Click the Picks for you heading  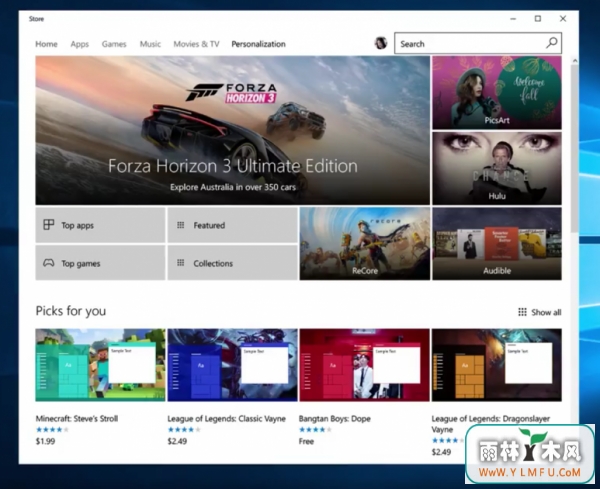click(71, 311)
